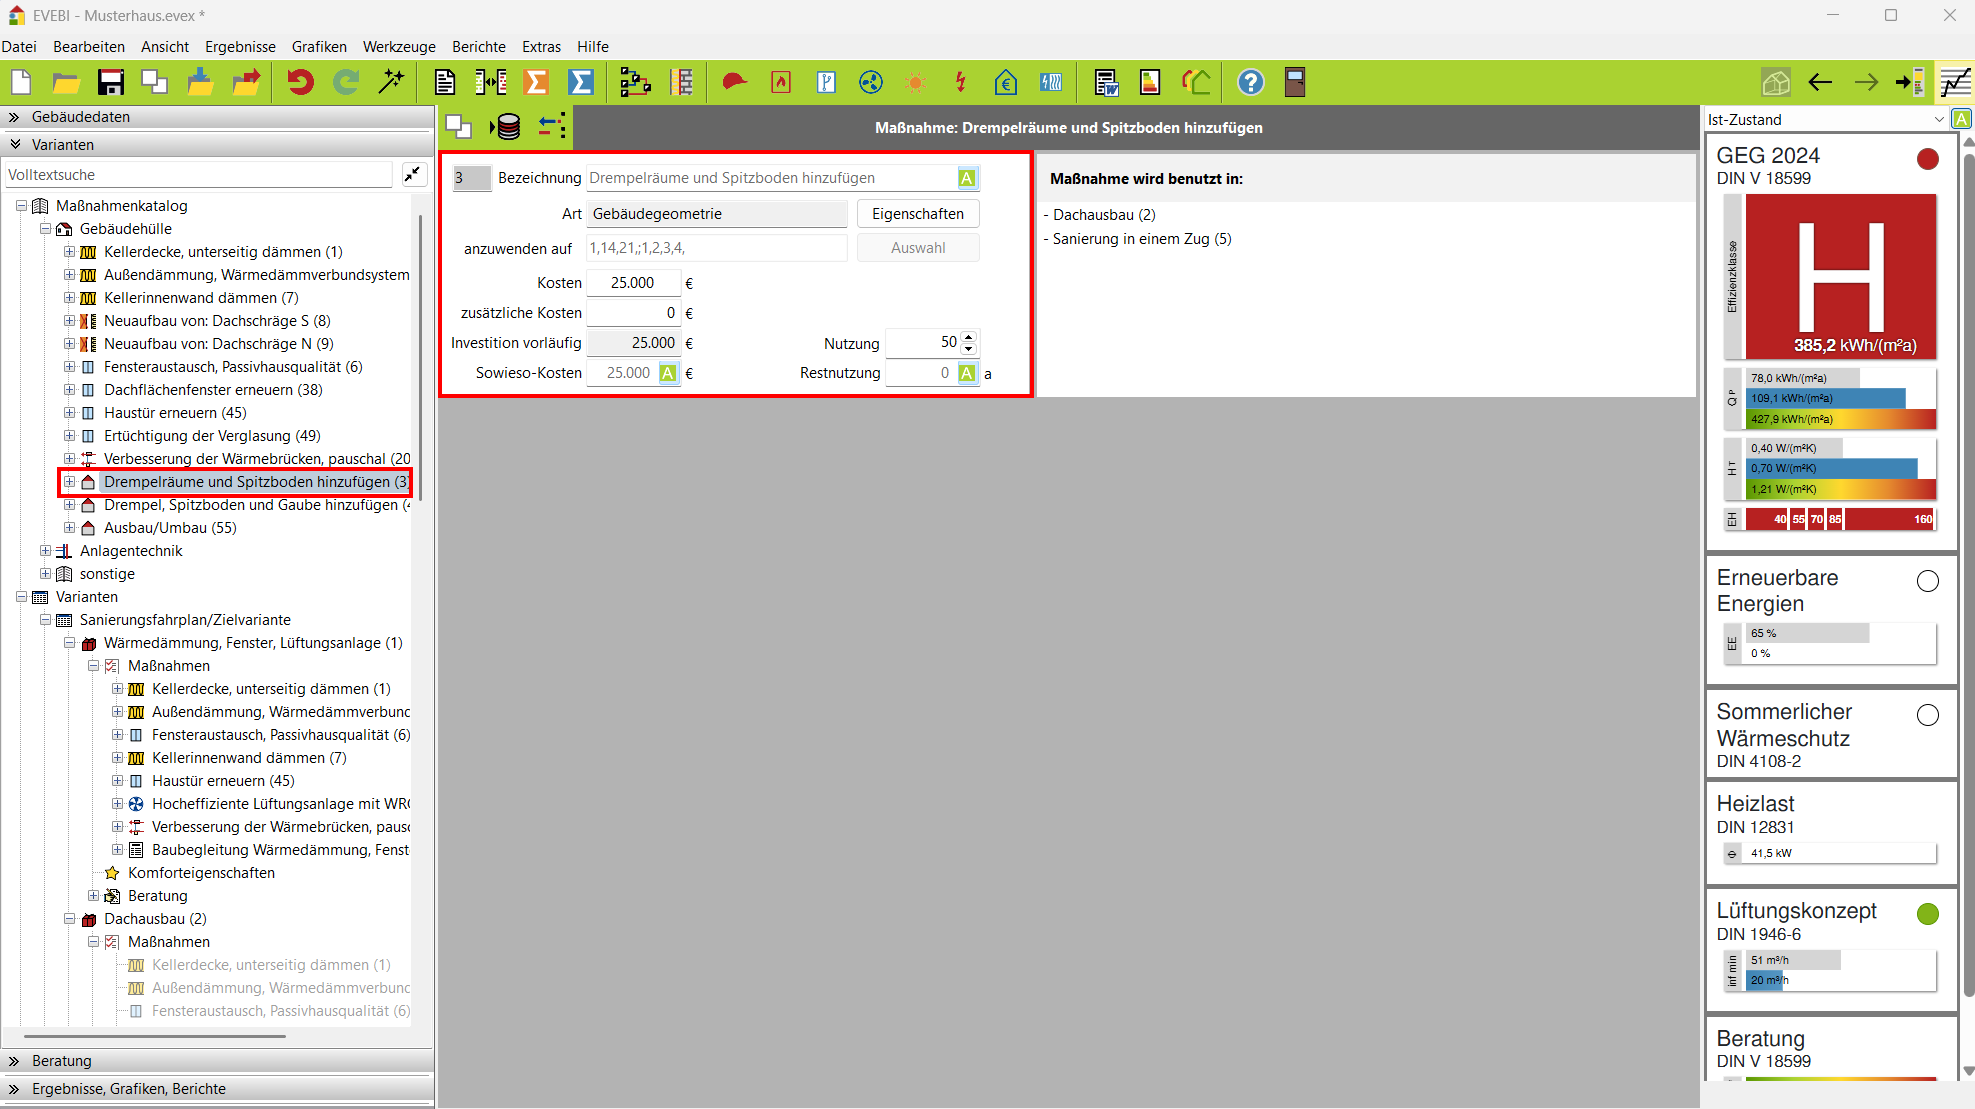The height and width of the screenshot is (1109, 1975).
Task: Click the orange sigma calculation icon
Action: 536,82
